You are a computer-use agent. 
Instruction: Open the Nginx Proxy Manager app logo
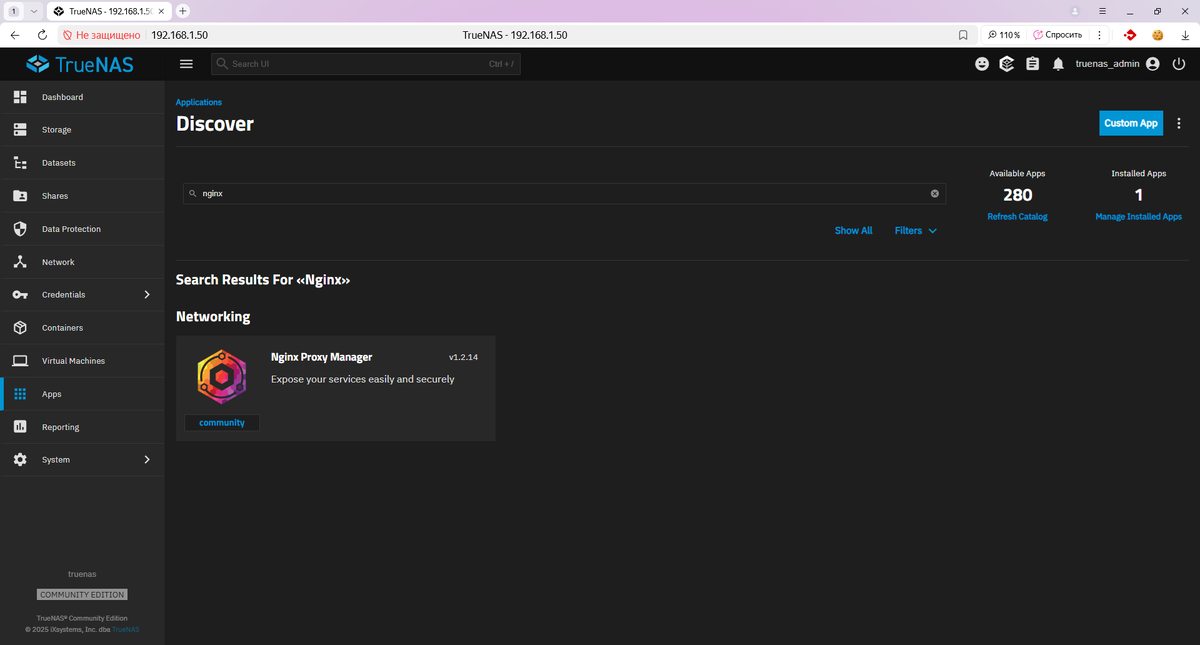pos(221,377)
